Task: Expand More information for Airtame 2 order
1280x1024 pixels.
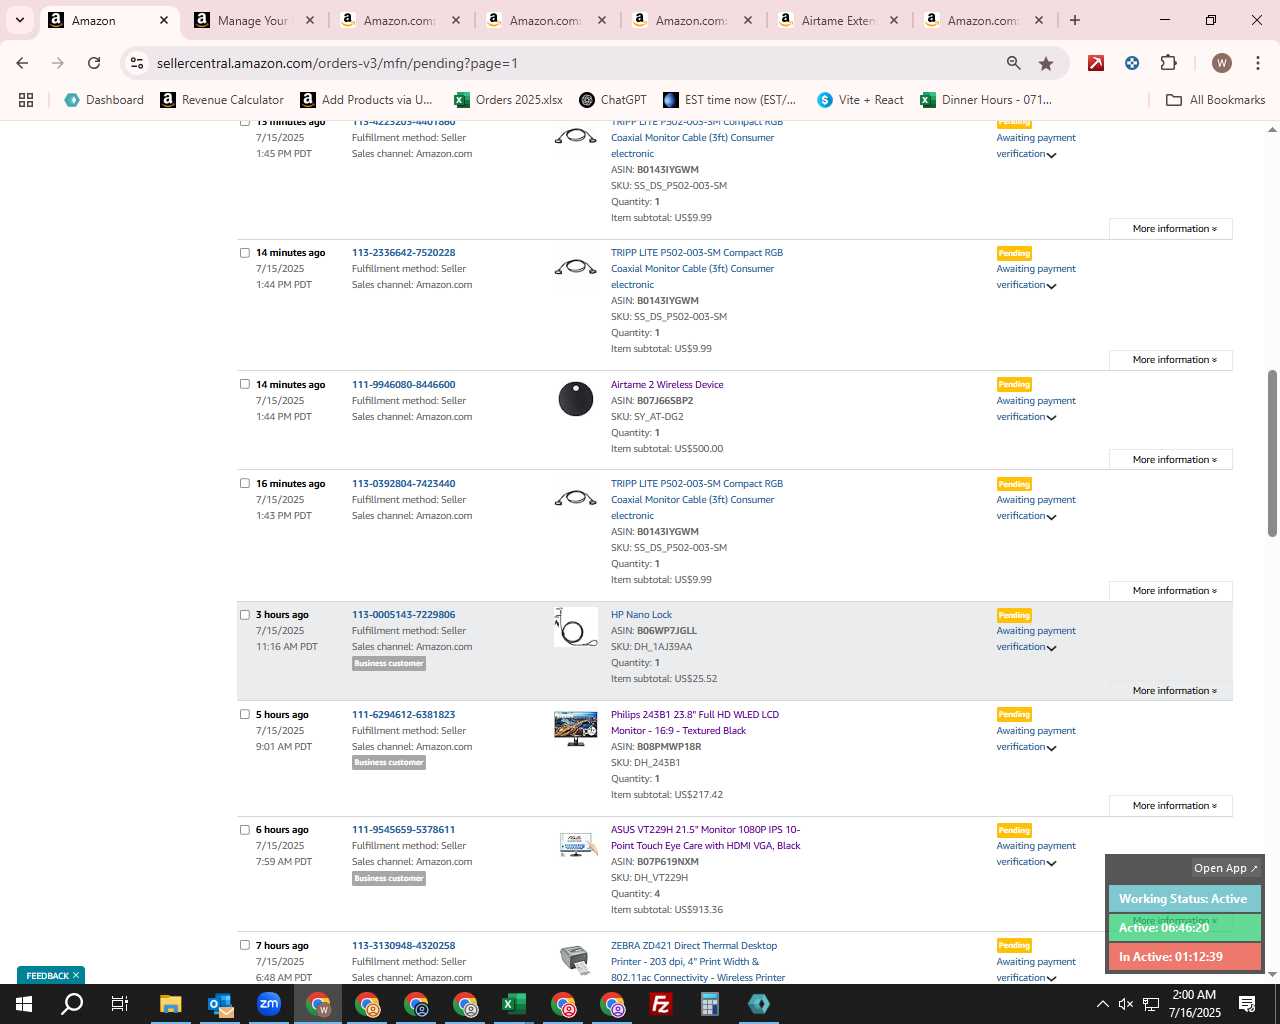Action: click(1171, 460)
